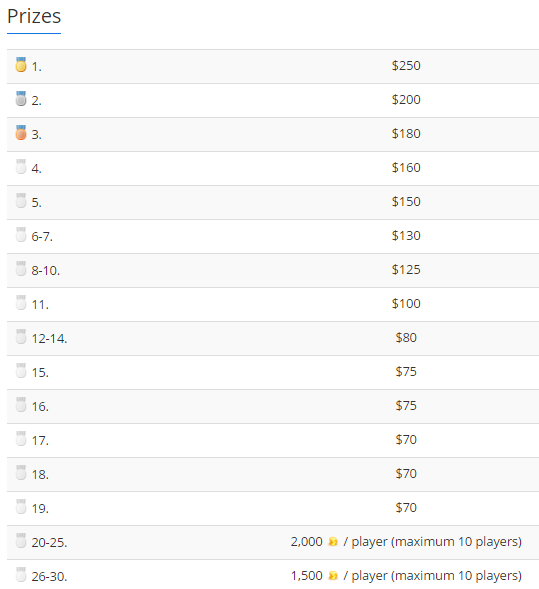Click the medal icon beside rank 26-30
Viewport: 539px width, 589px height.
click(x=21, y=575)
